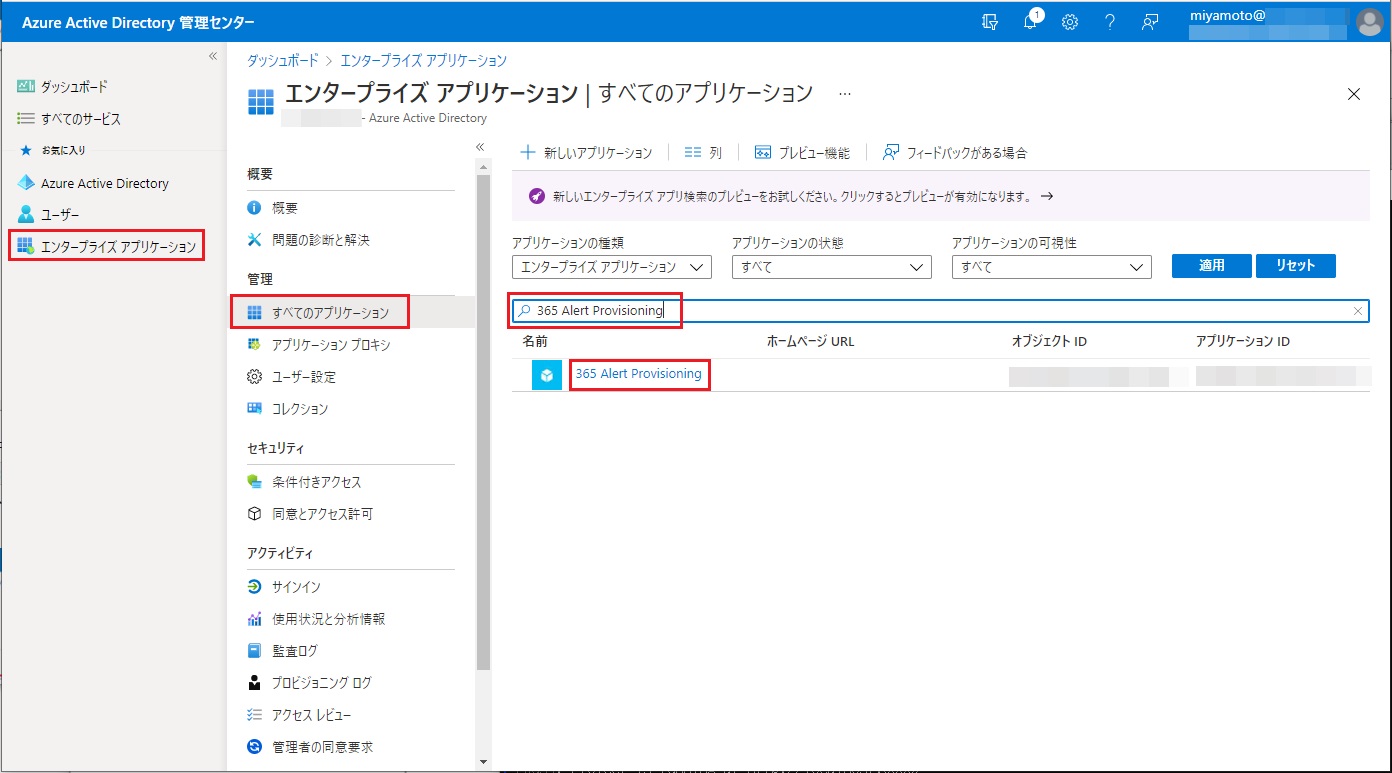Image resolution: width=1392 pixels, height=773 pixels.
Task: Click the リセット button
Action: (1295, 266)
